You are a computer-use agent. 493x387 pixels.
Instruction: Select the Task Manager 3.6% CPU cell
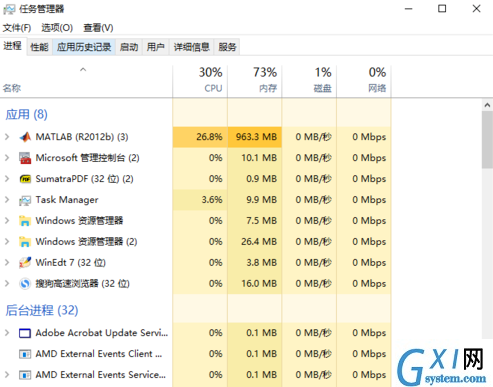200,200
